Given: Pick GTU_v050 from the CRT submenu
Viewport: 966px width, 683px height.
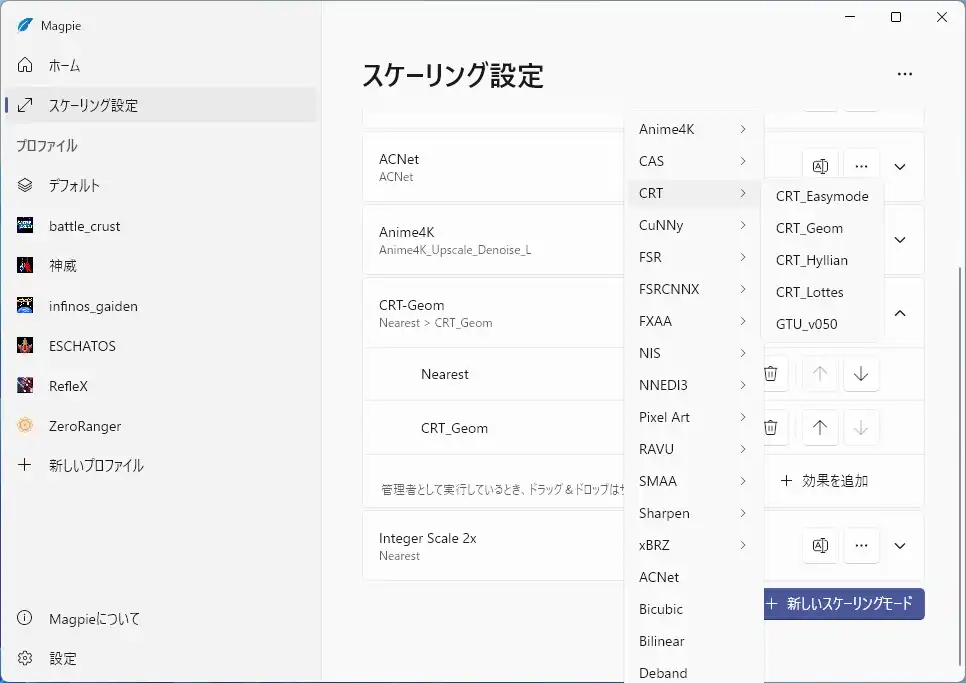Looking at the screenshot, I should (x=806, y=324).
